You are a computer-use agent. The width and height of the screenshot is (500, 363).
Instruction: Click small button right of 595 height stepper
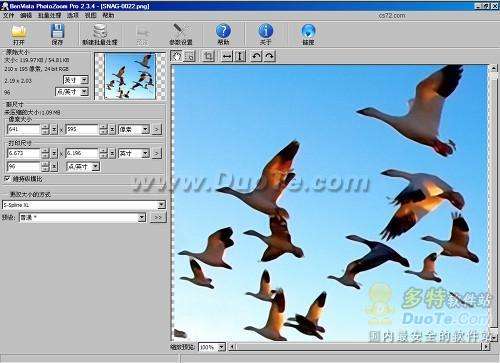click(113, 129)
